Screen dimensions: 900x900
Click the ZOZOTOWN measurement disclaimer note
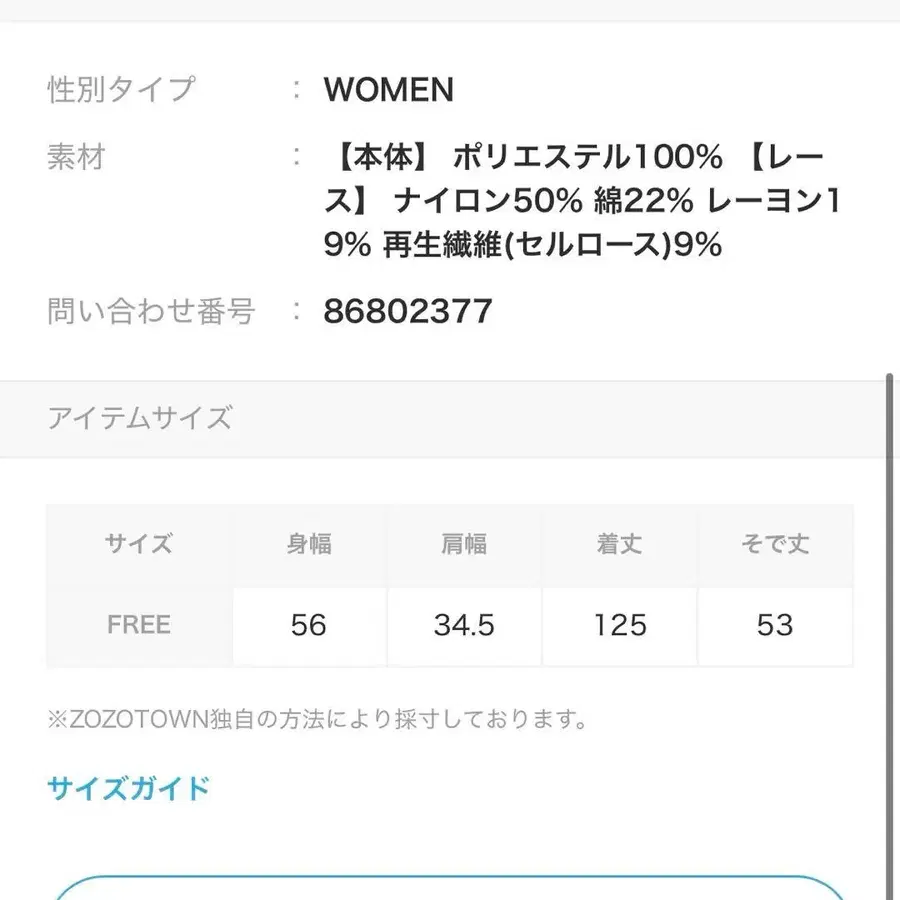(316, 718)
